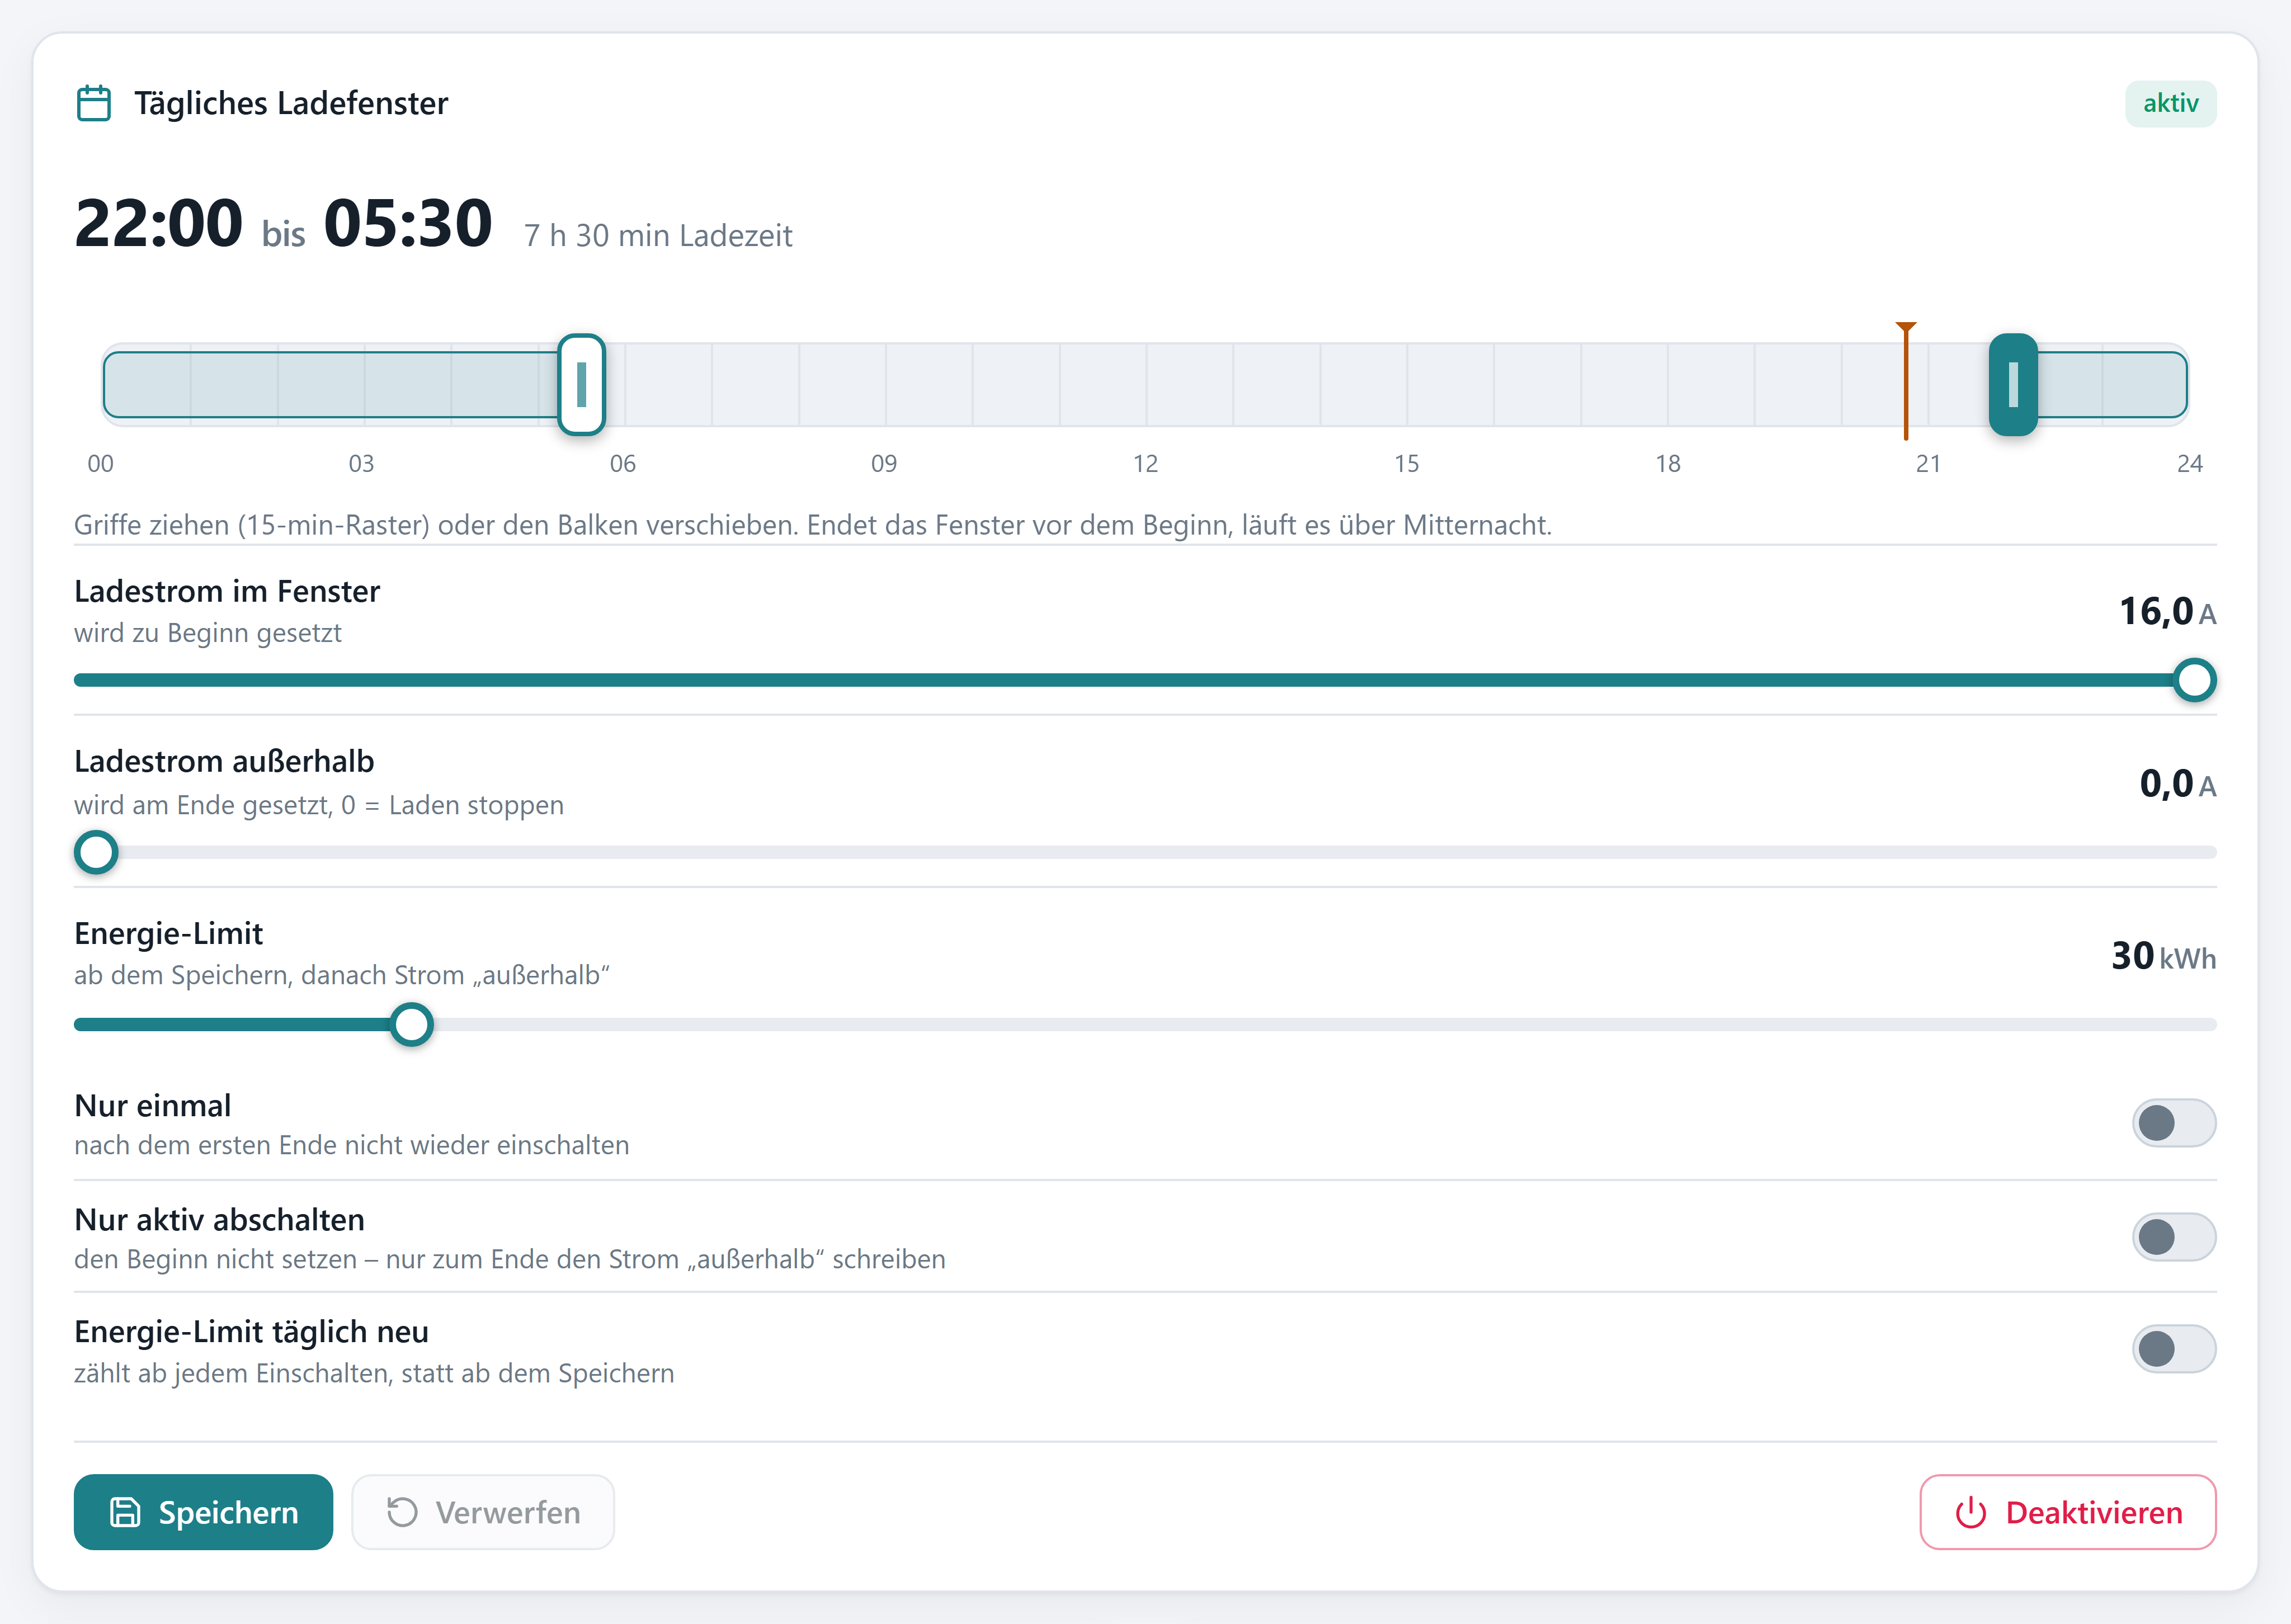Turn on Energie-Limit täglich neu switch
Image resolution: width=2291 pixels, height=1624 pixels.
click(x=2174, y=1349)
